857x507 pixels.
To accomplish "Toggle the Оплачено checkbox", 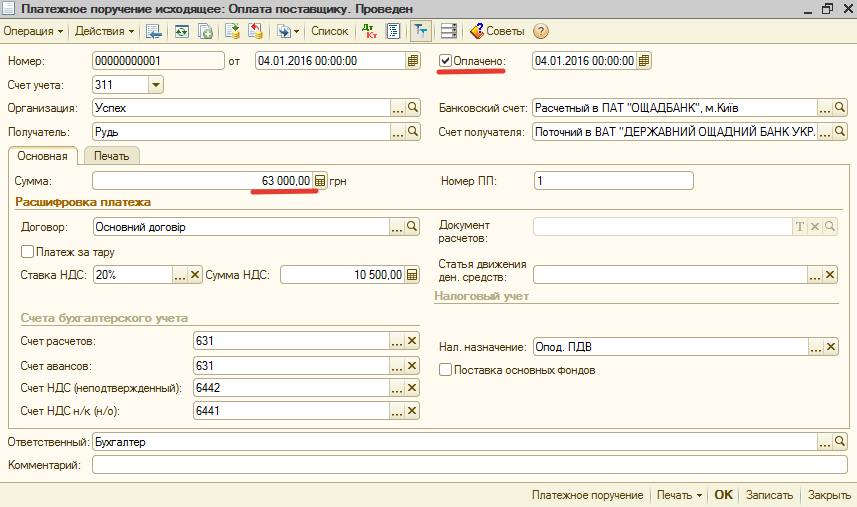I will pyautogui.click(x=446, y=61).
